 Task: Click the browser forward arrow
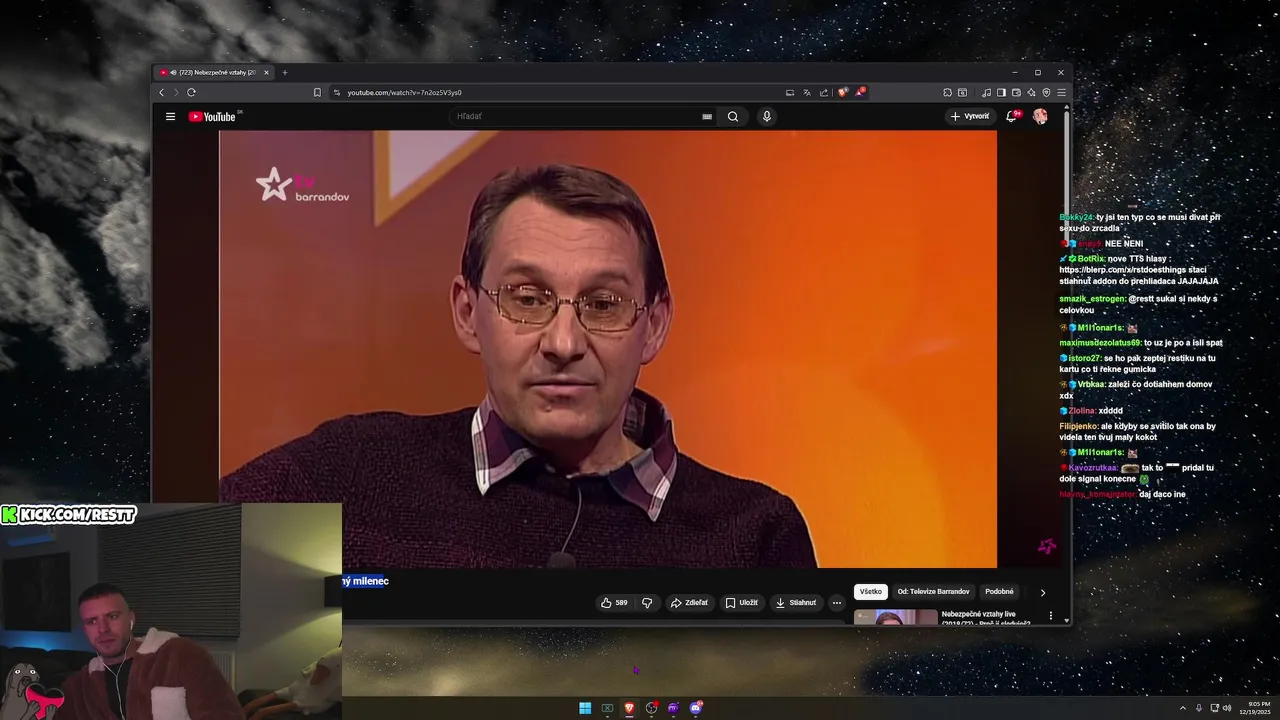(x=176, y=92)
